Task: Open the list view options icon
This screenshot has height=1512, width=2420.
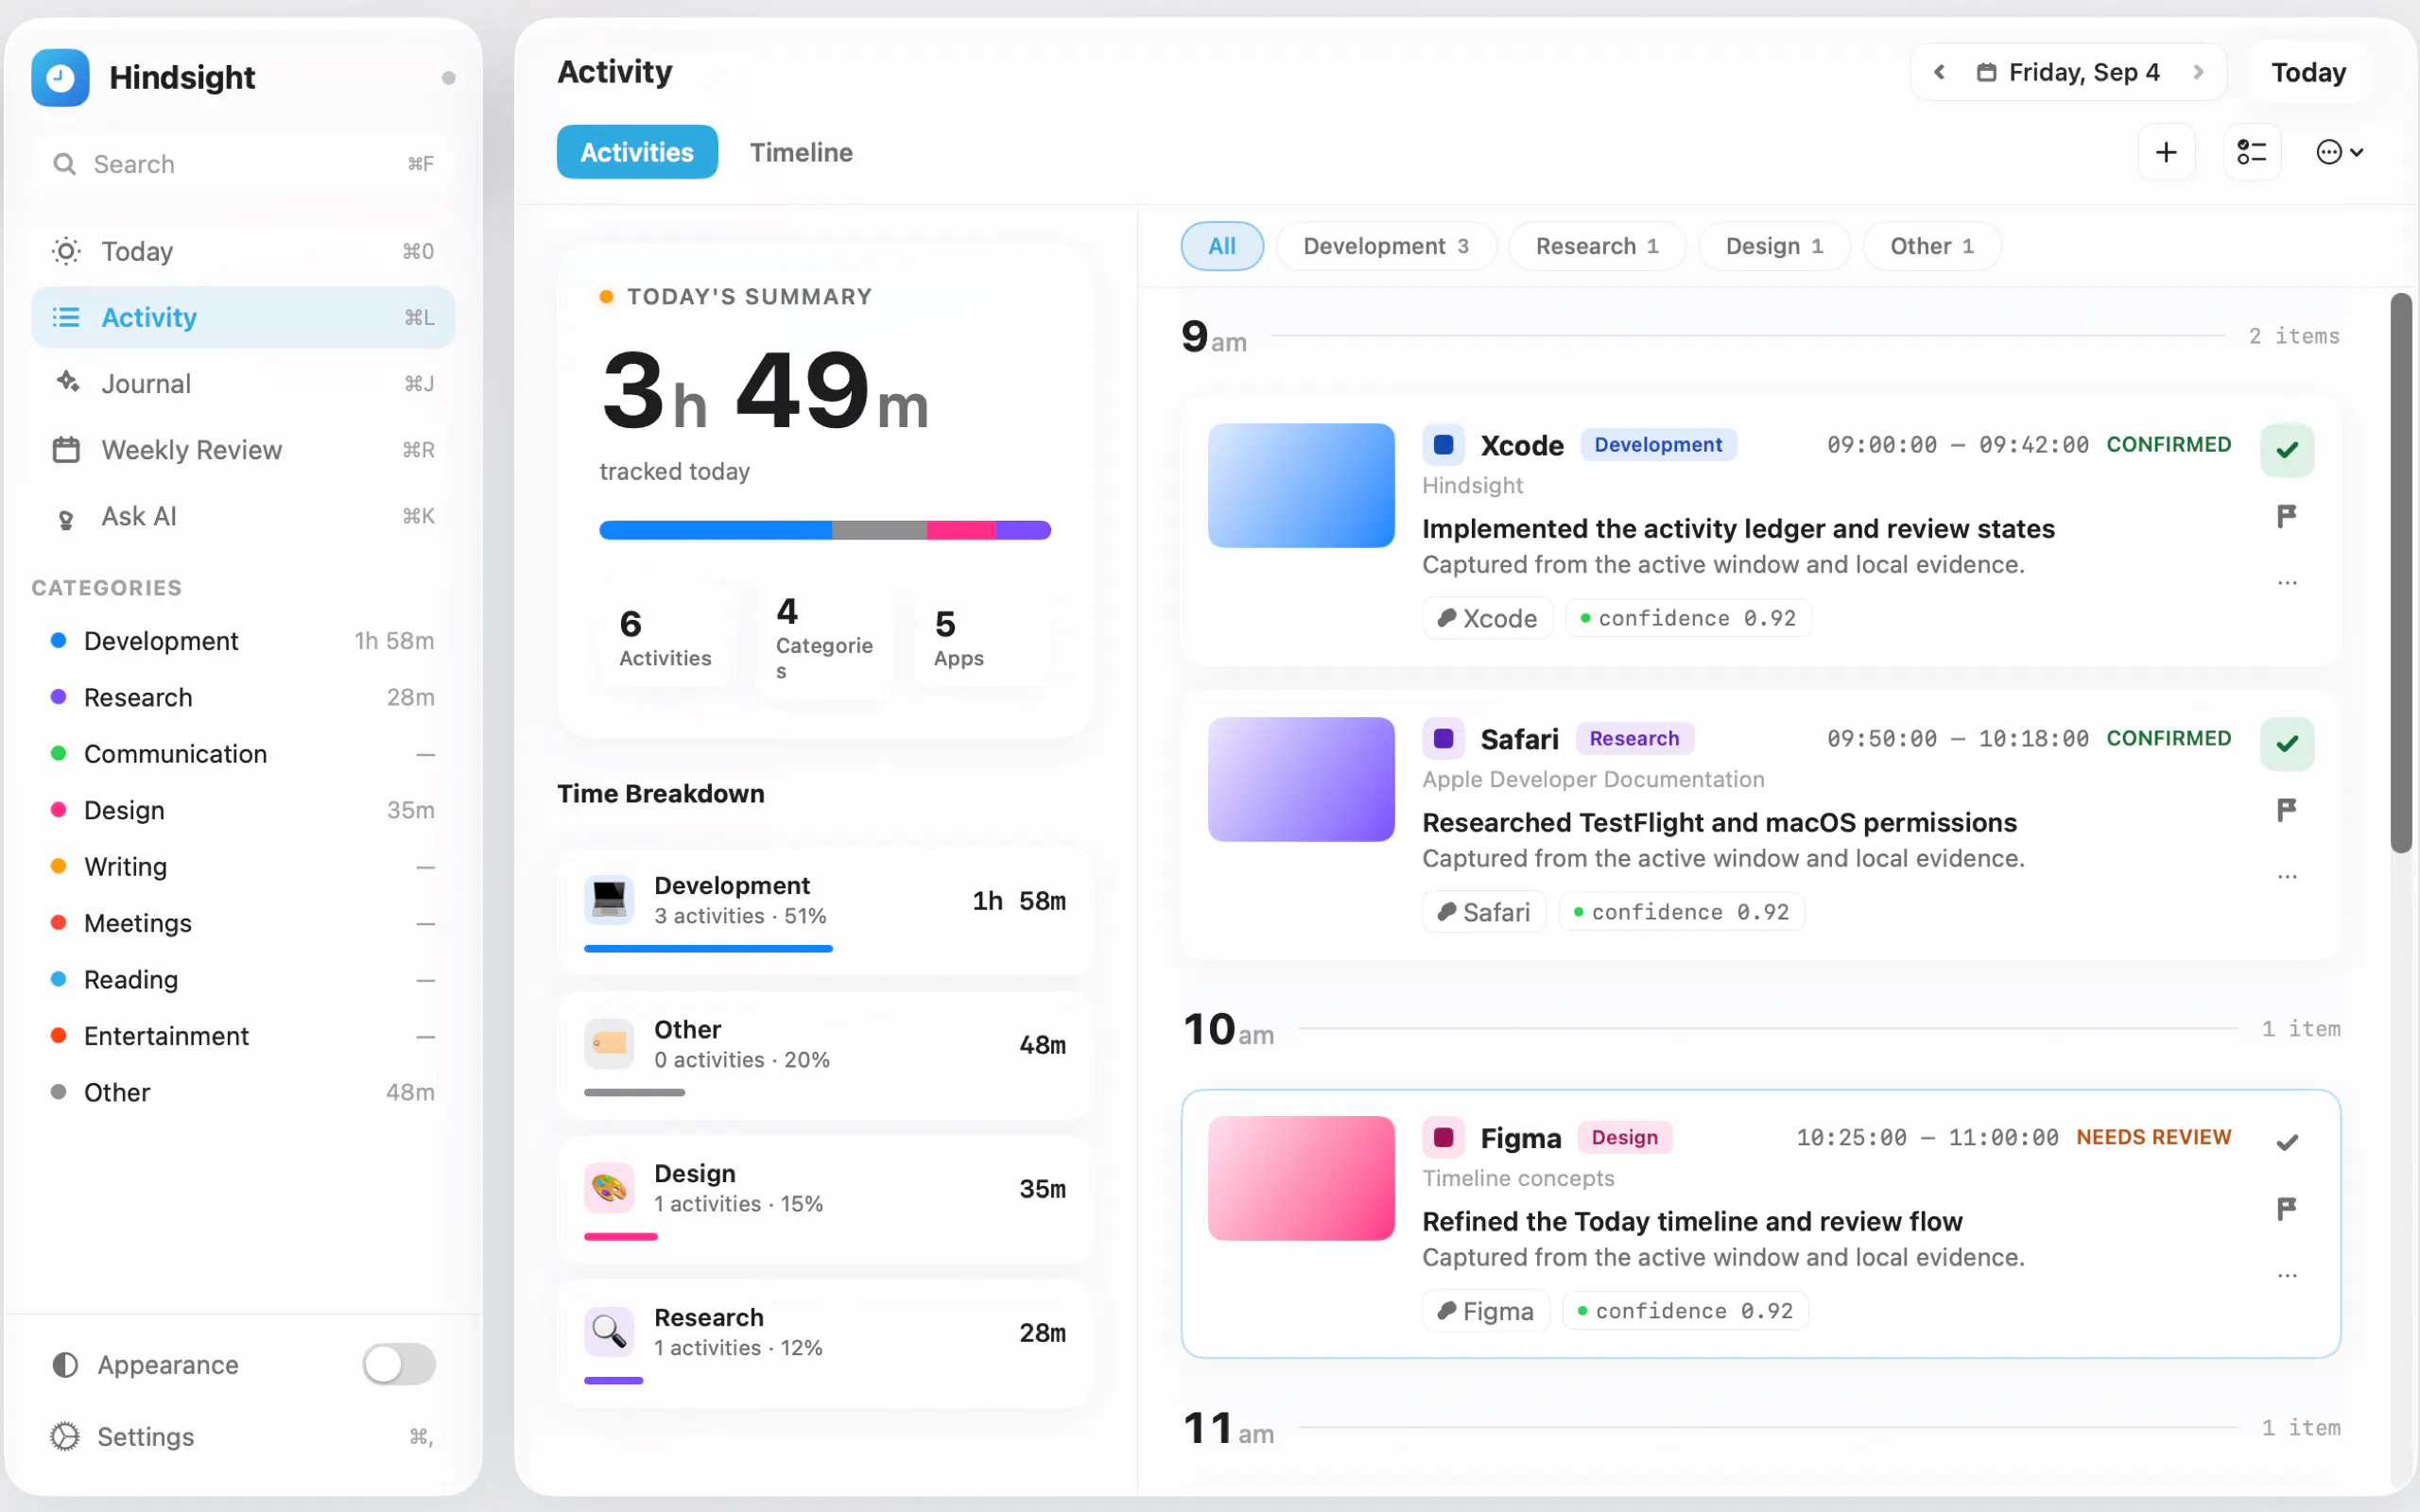Action: click(2252, 152)
